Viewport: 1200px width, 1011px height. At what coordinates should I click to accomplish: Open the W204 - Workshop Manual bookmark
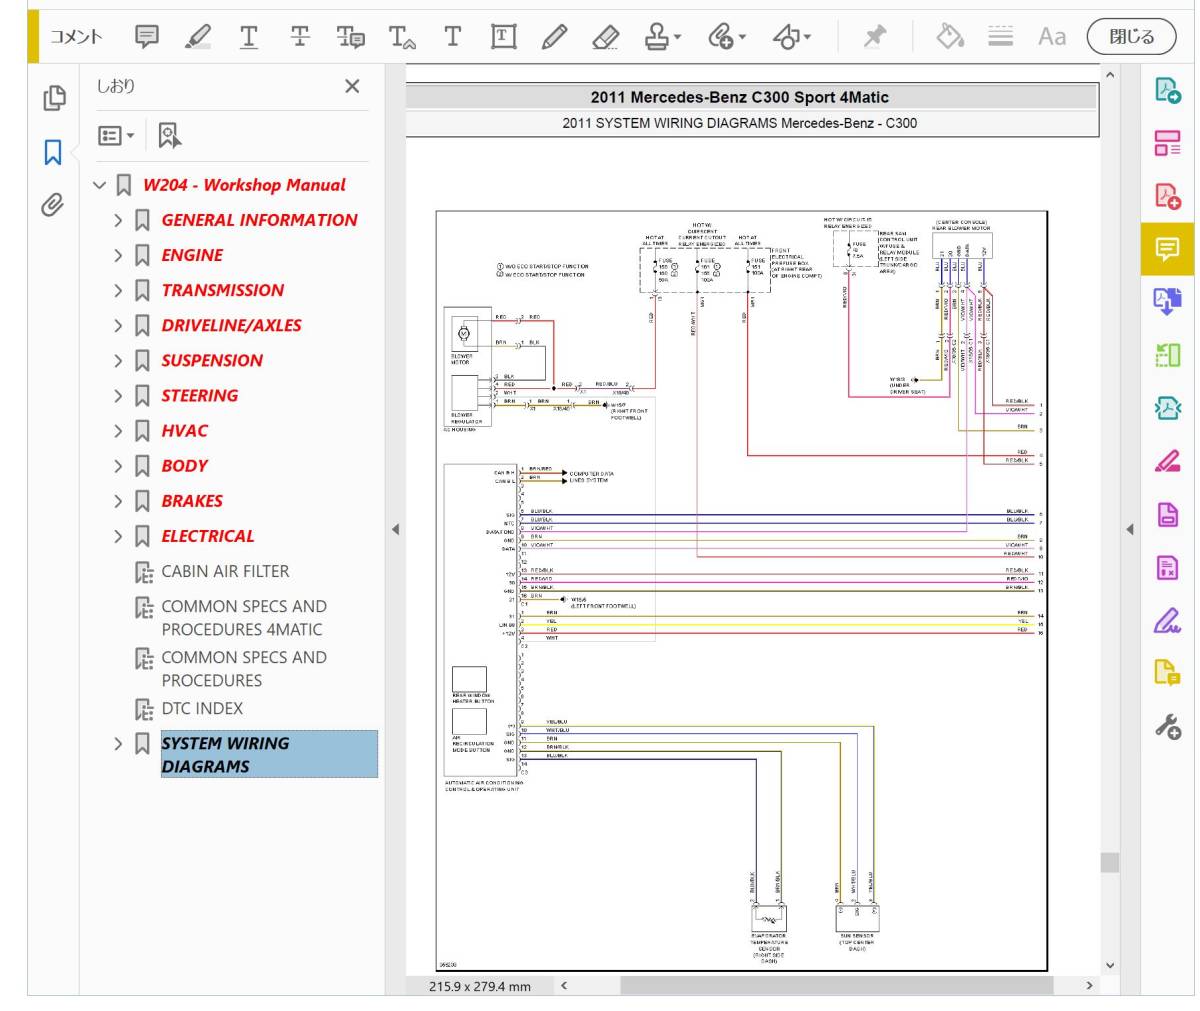tap(244, 185)
